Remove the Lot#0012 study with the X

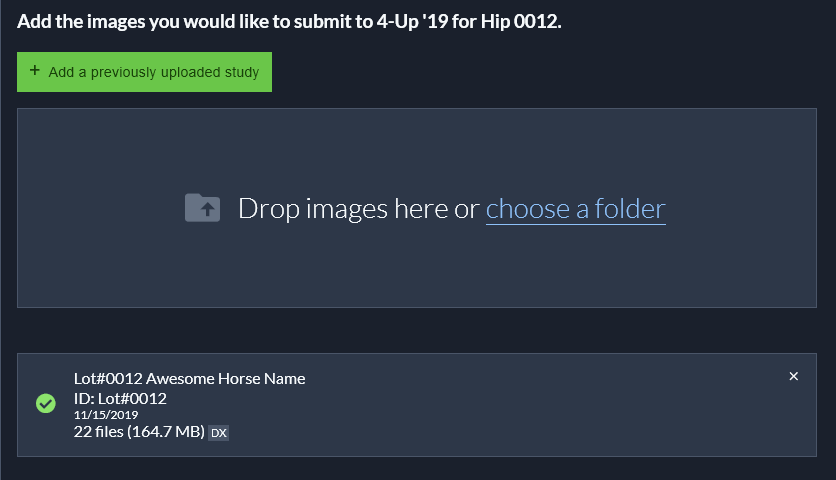coord(794,377)
